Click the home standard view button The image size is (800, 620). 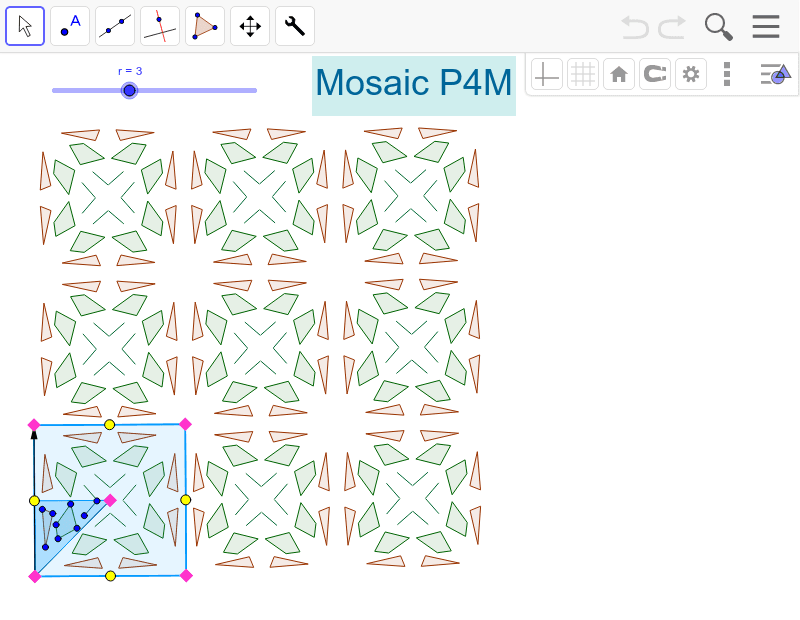[619, 75]
